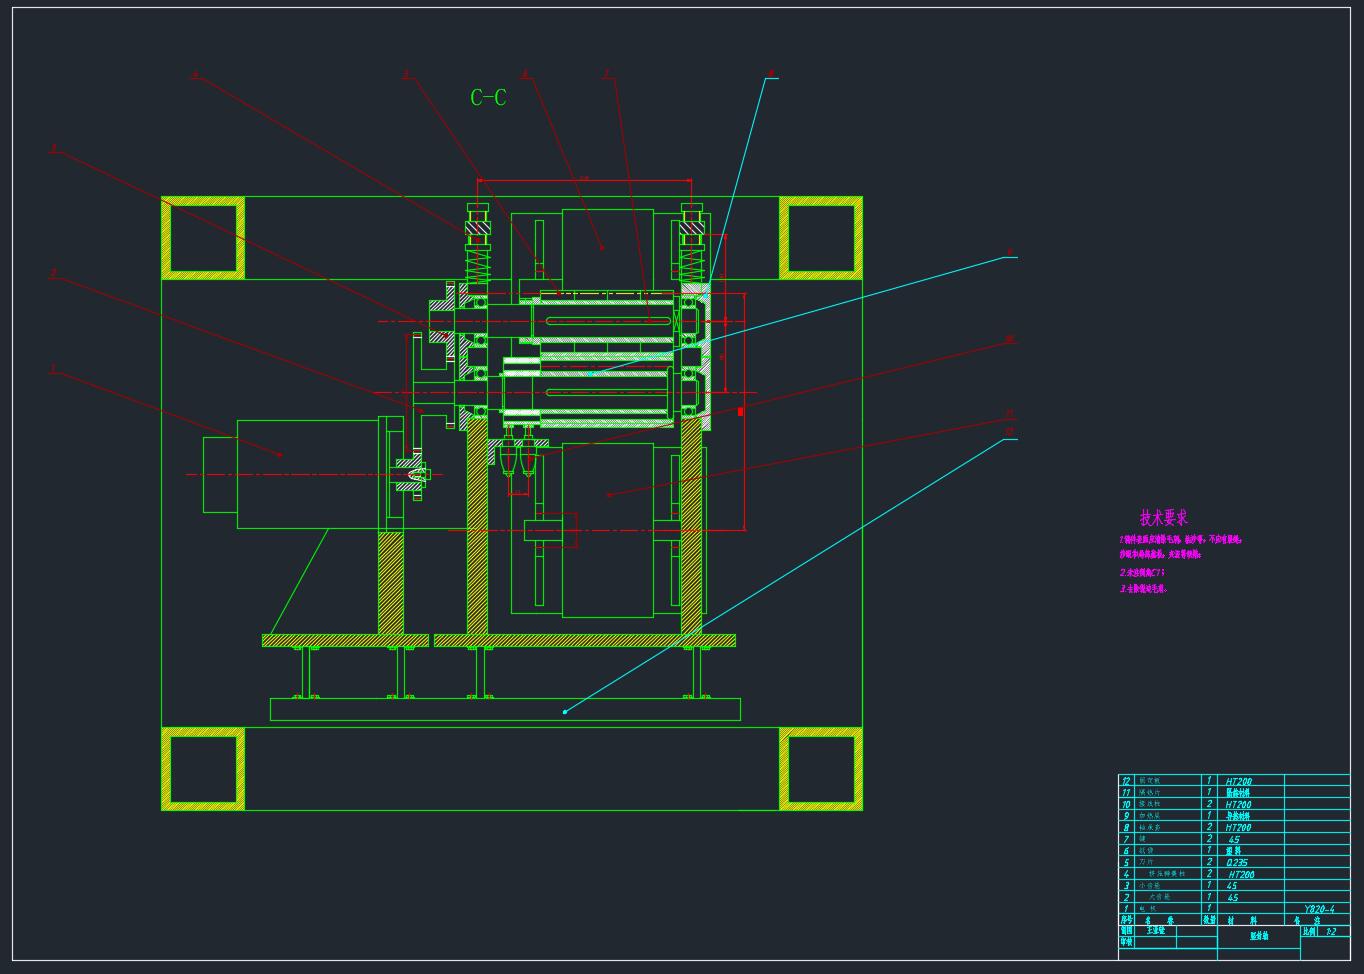The image size is (1364, 974).
Task: Select the large rectangular block below the rollers
Action: [607, 530]
